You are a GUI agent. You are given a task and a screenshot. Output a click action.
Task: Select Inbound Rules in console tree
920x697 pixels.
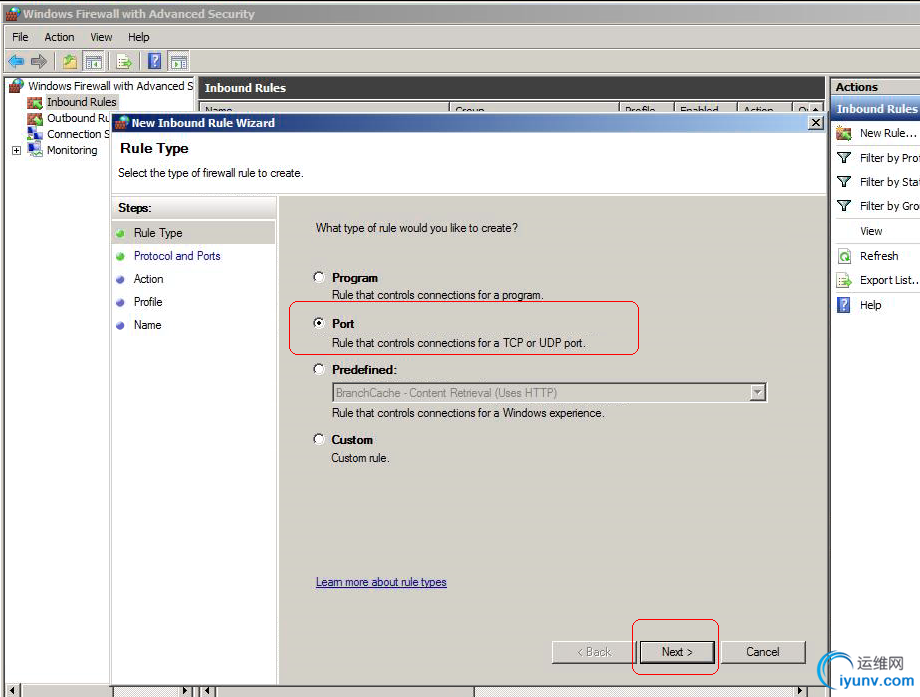pyautogui.click(x=82, y=102)
